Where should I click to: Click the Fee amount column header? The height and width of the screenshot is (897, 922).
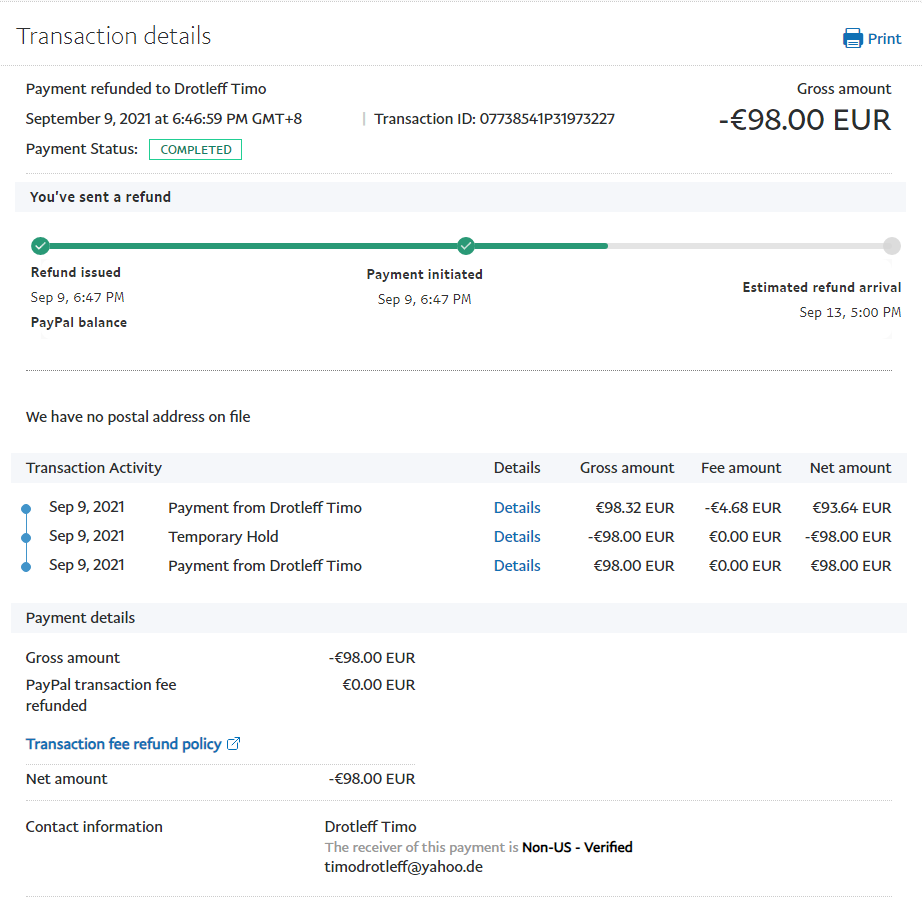pos(741,468)
